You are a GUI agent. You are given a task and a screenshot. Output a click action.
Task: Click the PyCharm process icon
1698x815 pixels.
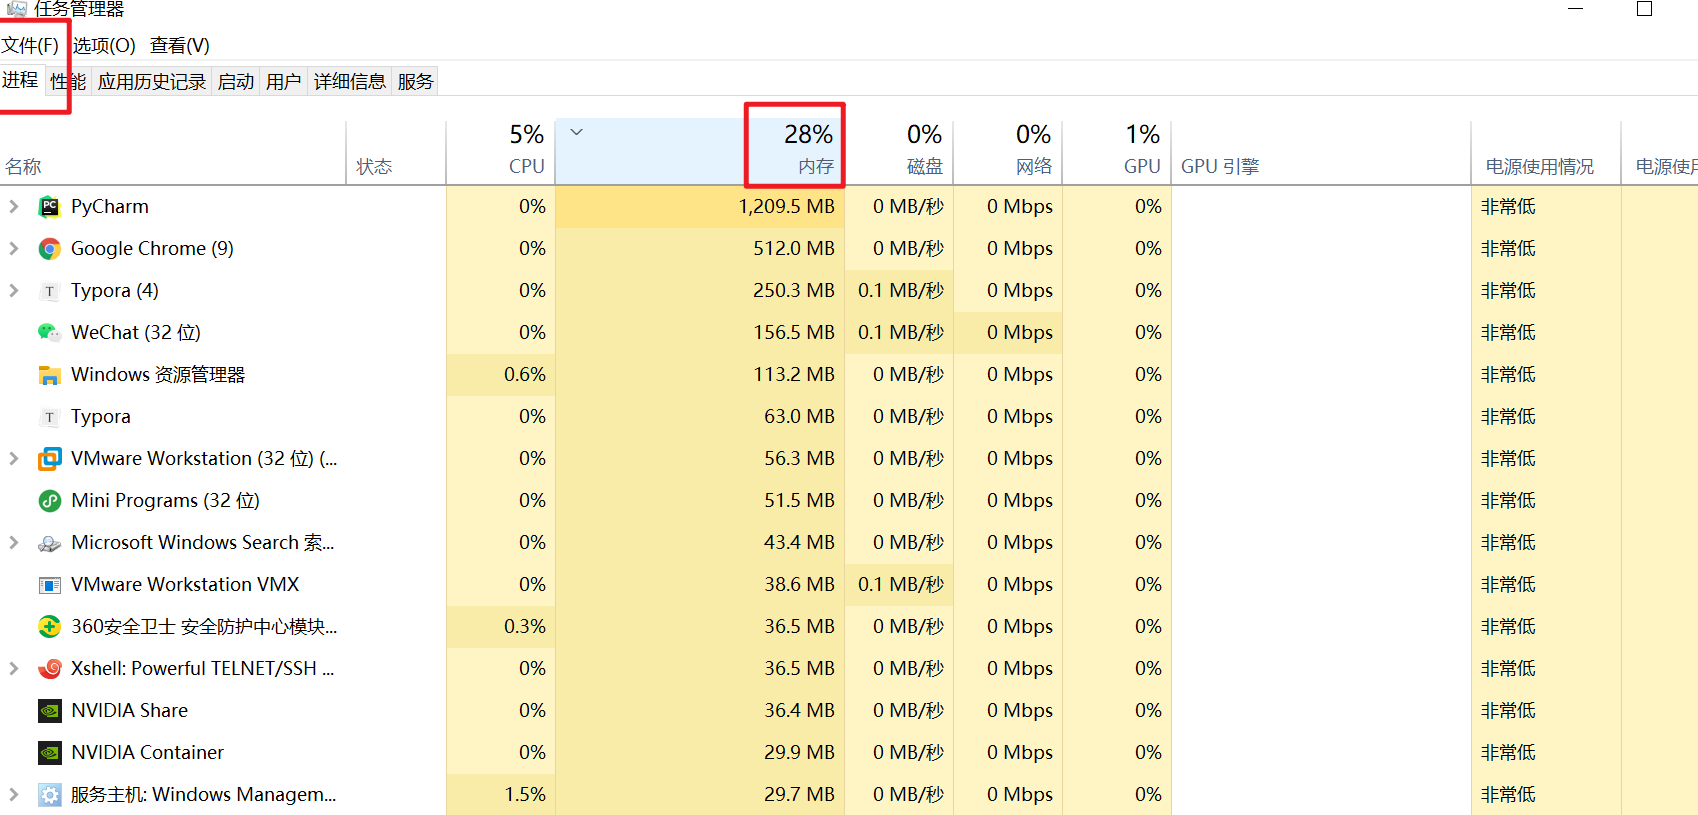click(x=49, y=207)
